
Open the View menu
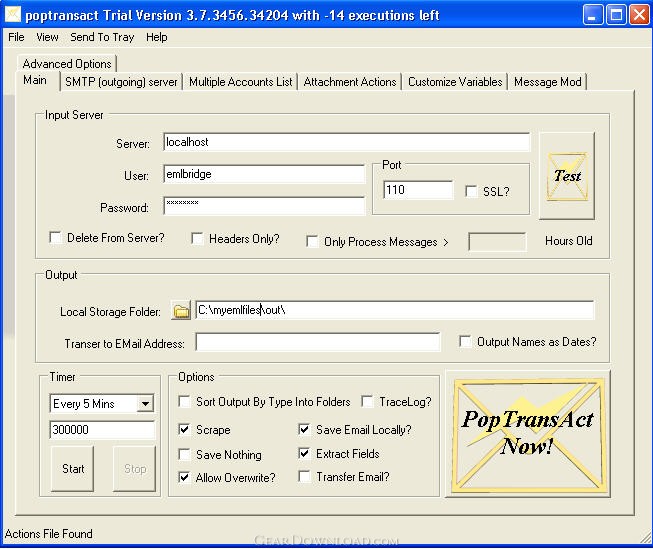47,37
